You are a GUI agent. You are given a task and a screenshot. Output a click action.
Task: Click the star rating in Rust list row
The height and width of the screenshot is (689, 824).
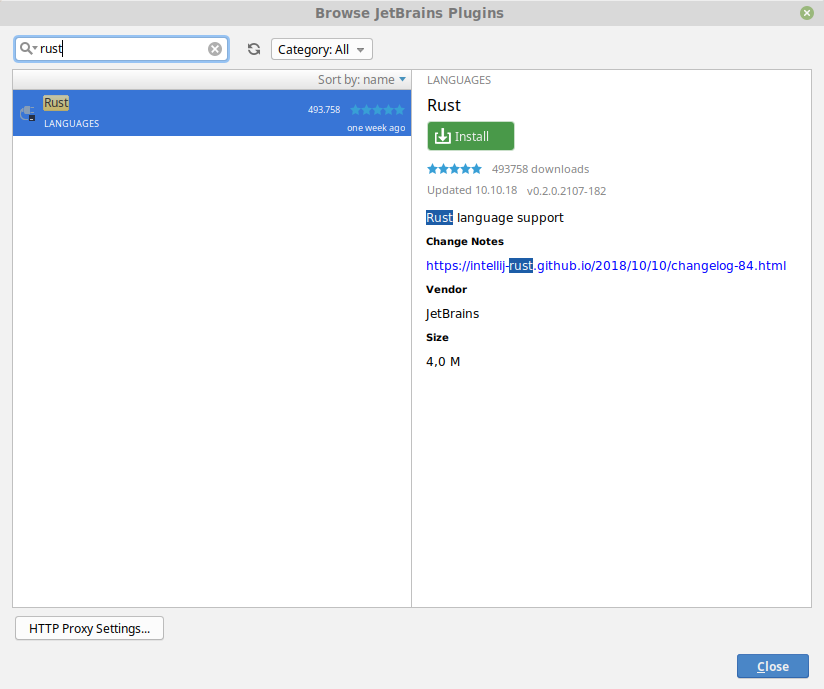click(x=377, y=109)
